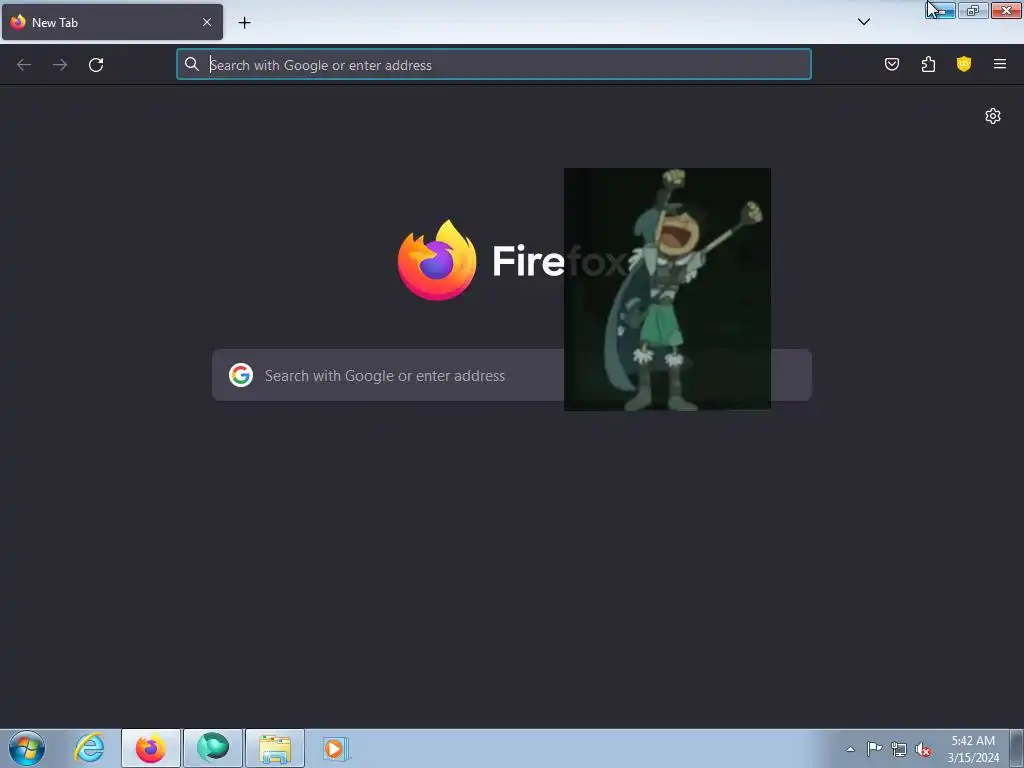Focus the address bar search field
Image resolution: width=1024 pixels, height=768 pixels.
coord(494,65)
